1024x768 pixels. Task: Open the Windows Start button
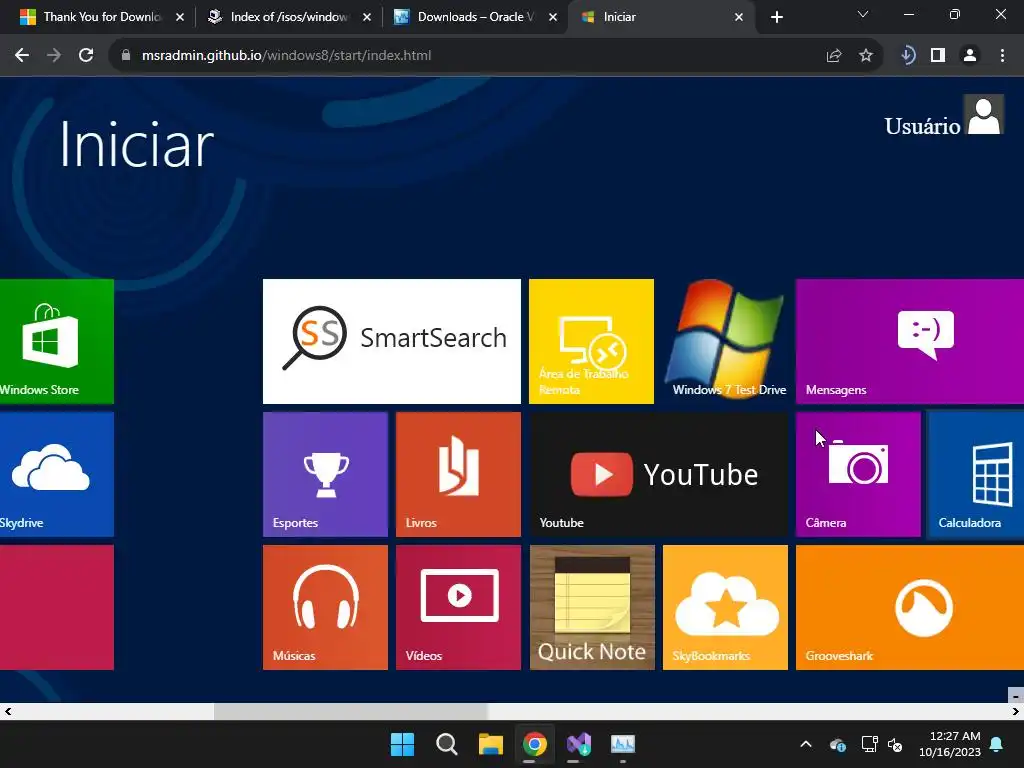click(402, 744)
